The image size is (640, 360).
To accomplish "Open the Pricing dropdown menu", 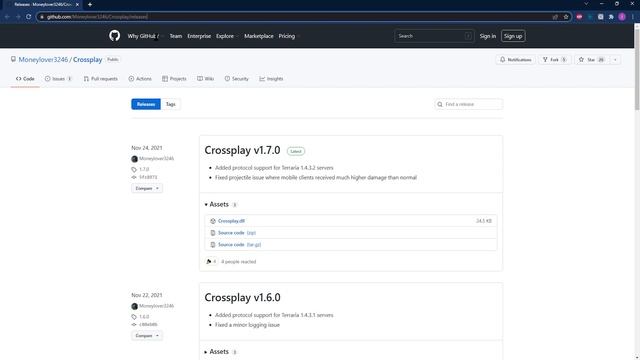I will (x=289, y=36).
